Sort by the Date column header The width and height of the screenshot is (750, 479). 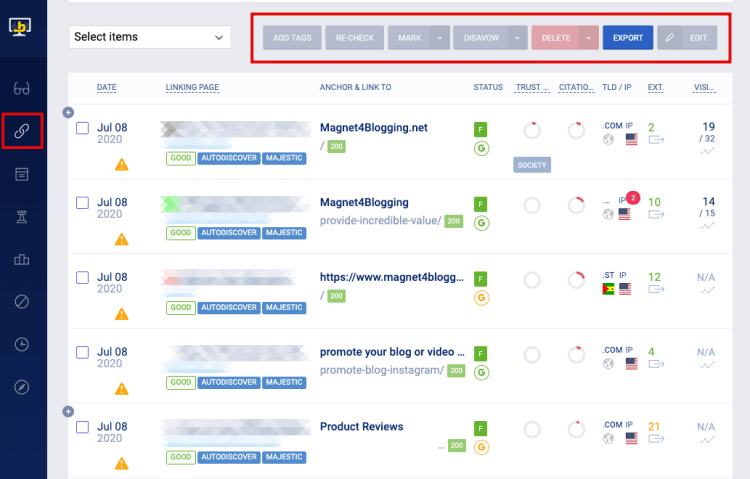[x=106, y=87]
